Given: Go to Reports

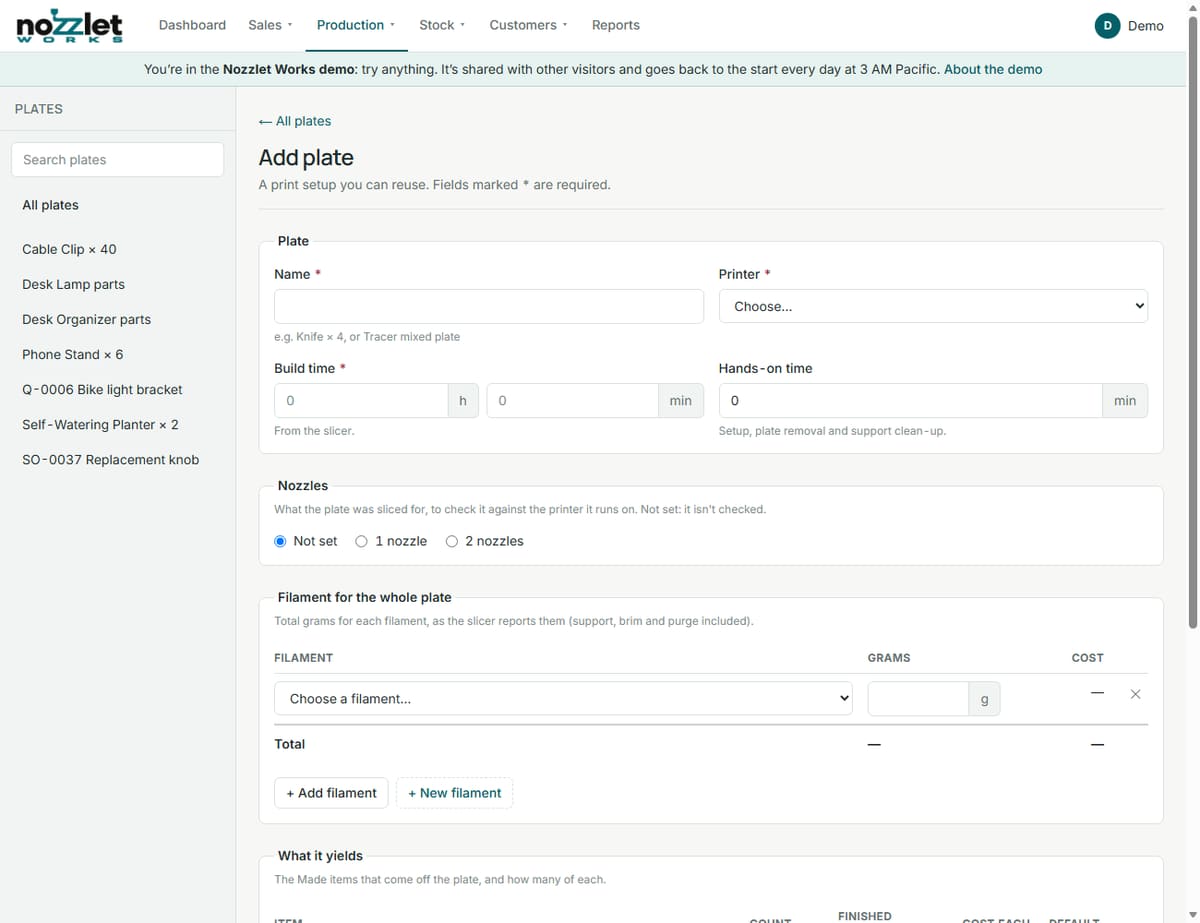Looking at the screenshot, I should point(616,25).
